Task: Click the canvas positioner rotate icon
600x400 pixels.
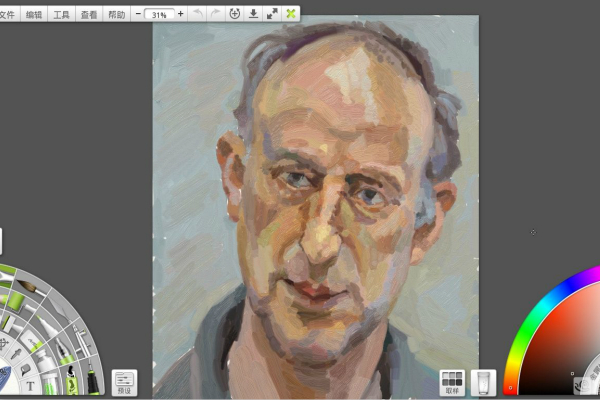Action: click(x=235, y=14)
